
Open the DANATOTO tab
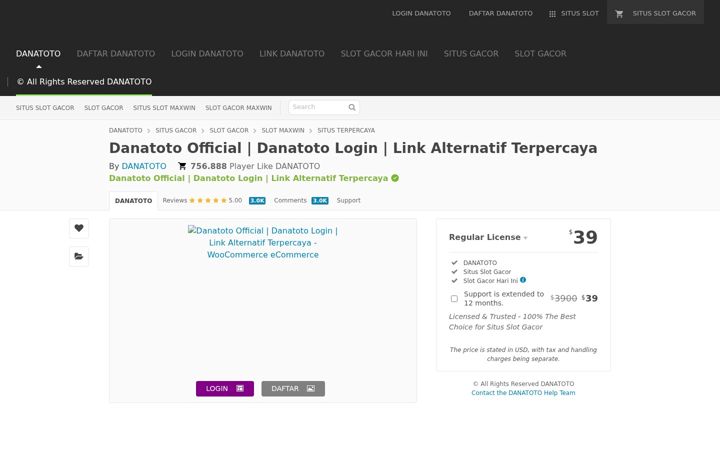pos(133,201)
